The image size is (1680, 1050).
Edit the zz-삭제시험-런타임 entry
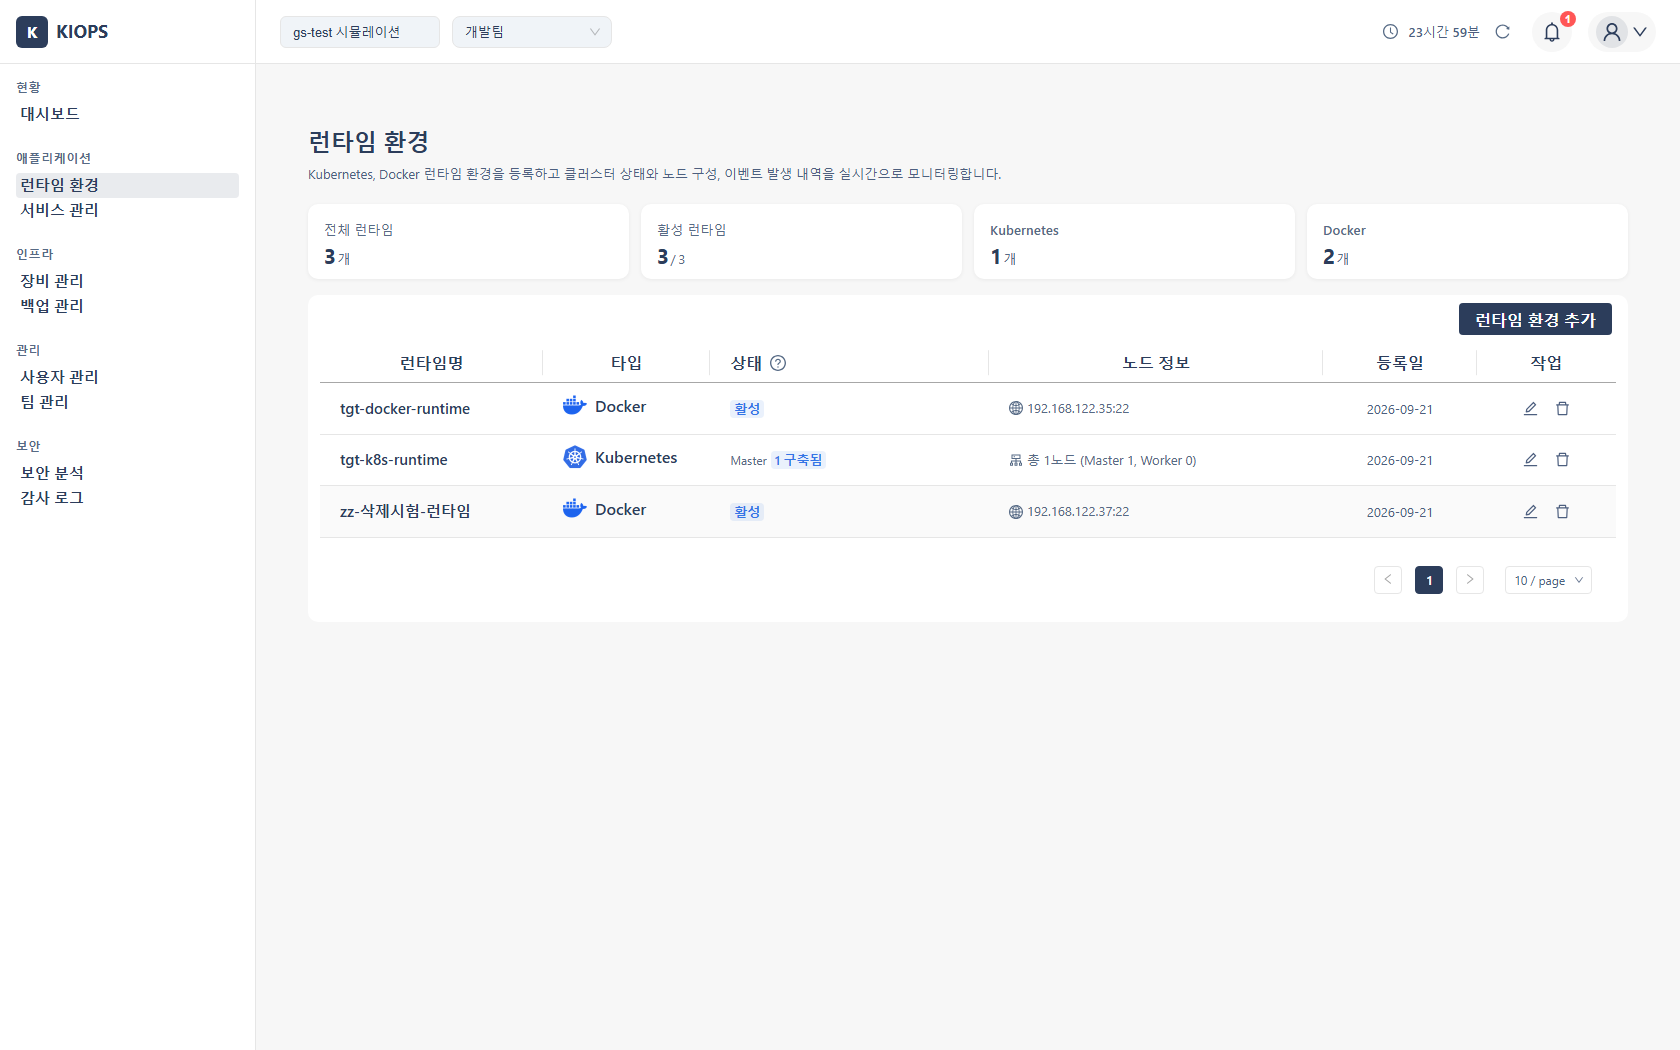(1530, 512)
